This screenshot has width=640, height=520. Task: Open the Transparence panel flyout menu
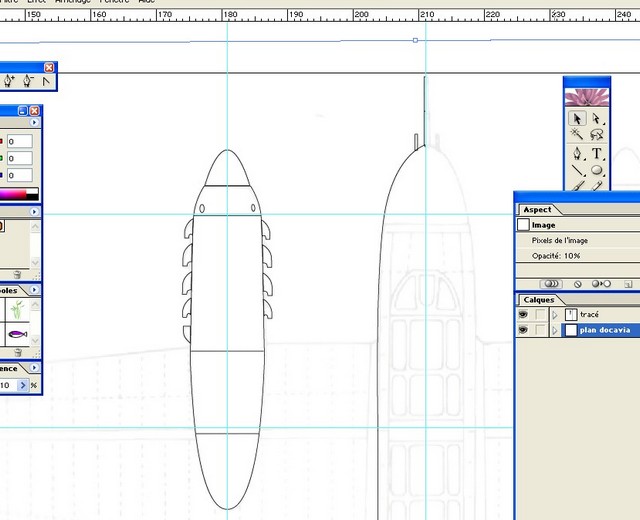35,368
